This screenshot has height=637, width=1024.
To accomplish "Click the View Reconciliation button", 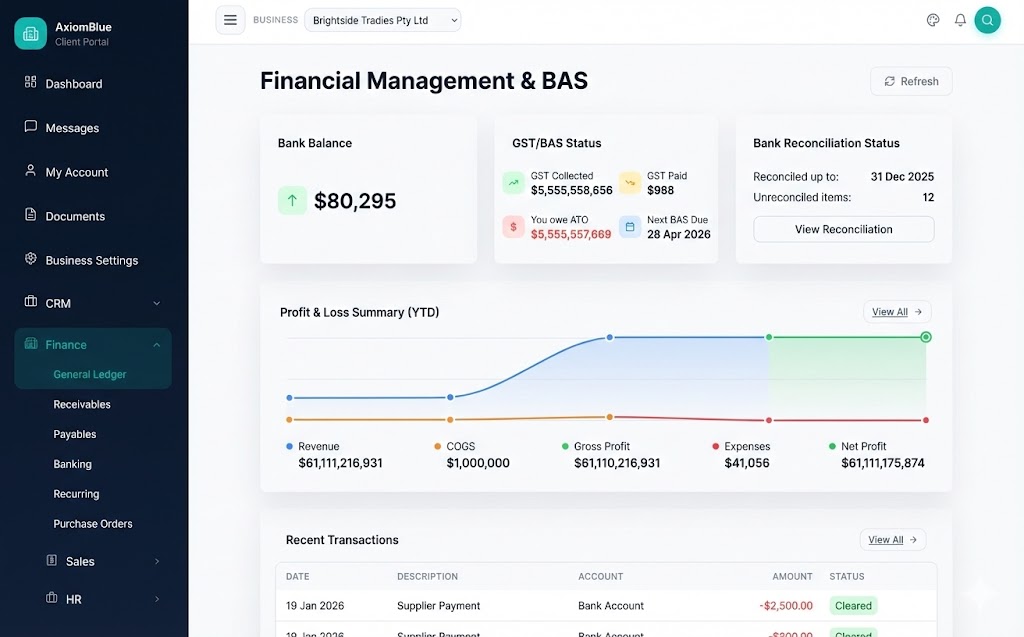I will [843, 229].
